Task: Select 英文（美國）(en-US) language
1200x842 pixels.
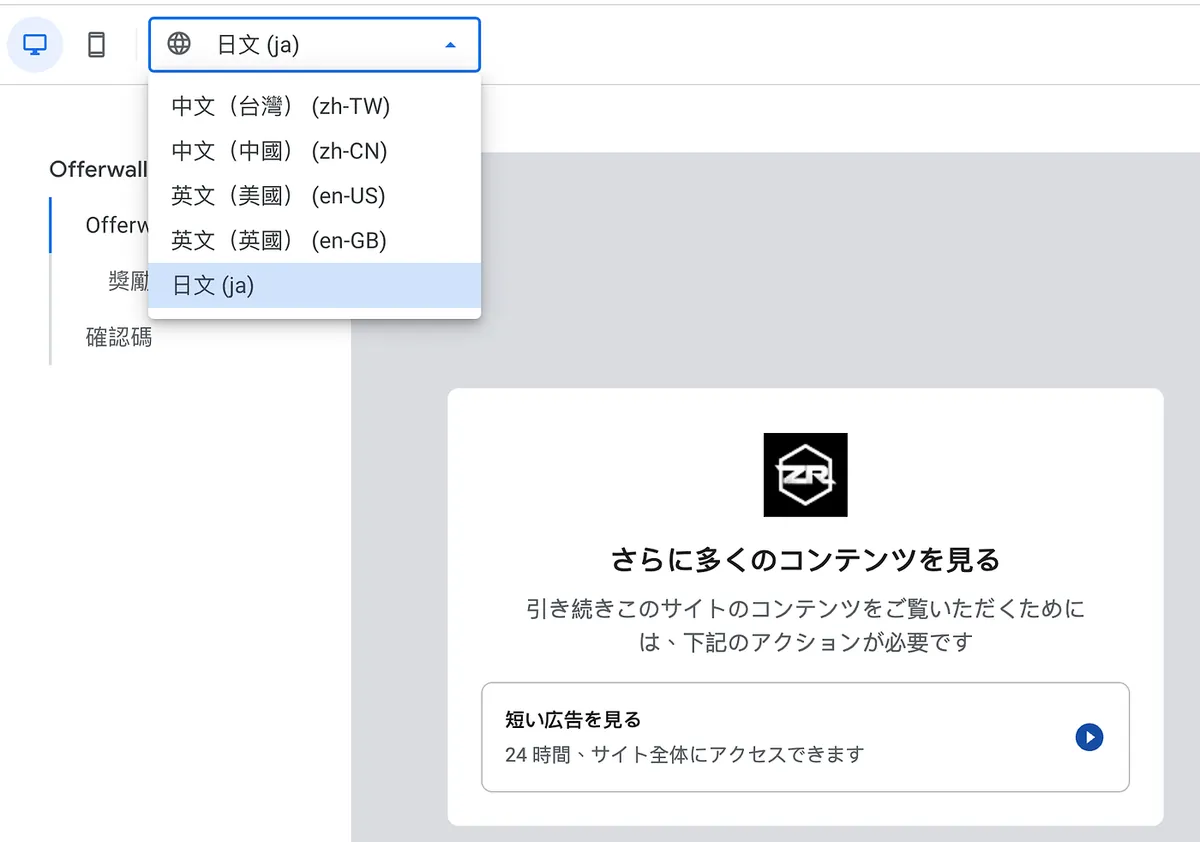Action: click(x=278, y=196)
